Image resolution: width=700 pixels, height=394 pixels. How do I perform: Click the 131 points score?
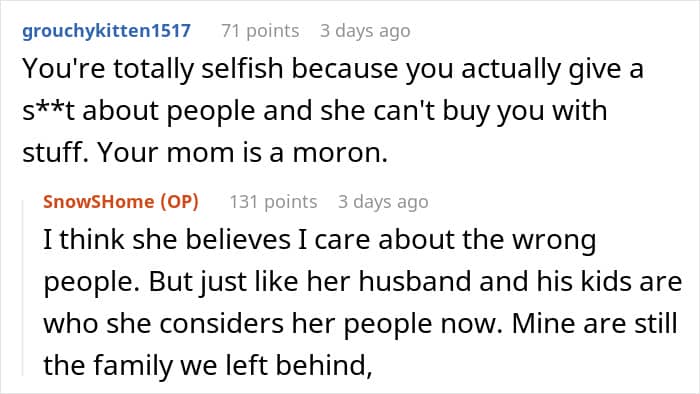(x=273, y=202)
